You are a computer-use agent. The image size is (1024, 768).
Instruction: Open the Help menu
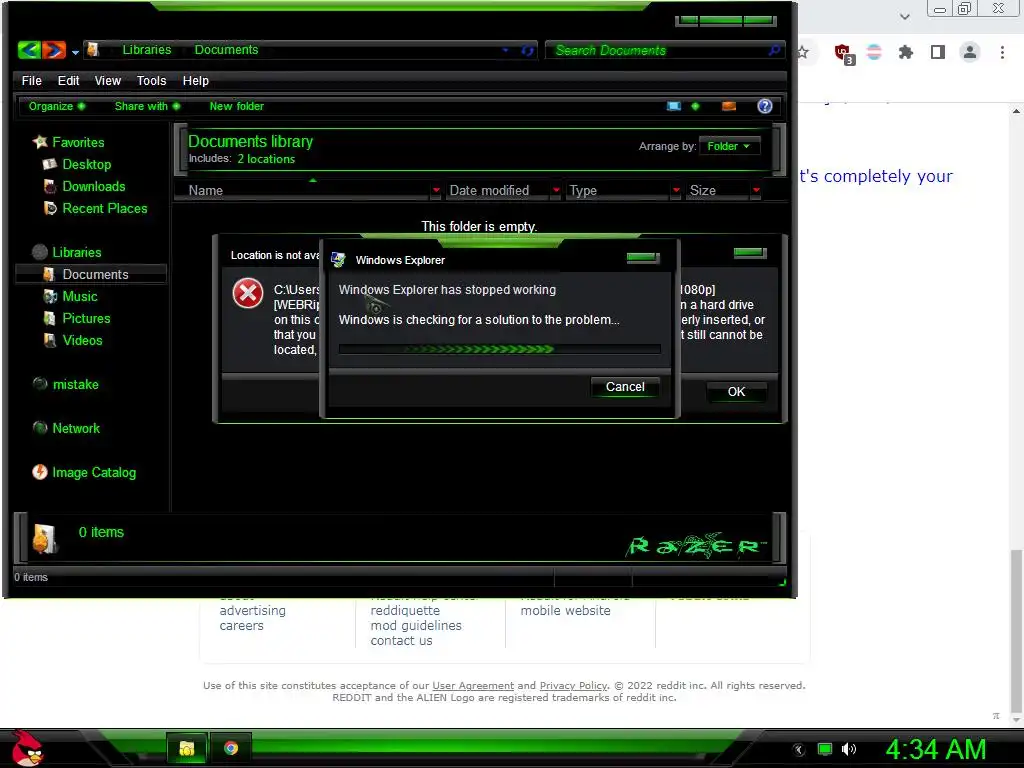(x=195, y=80)
